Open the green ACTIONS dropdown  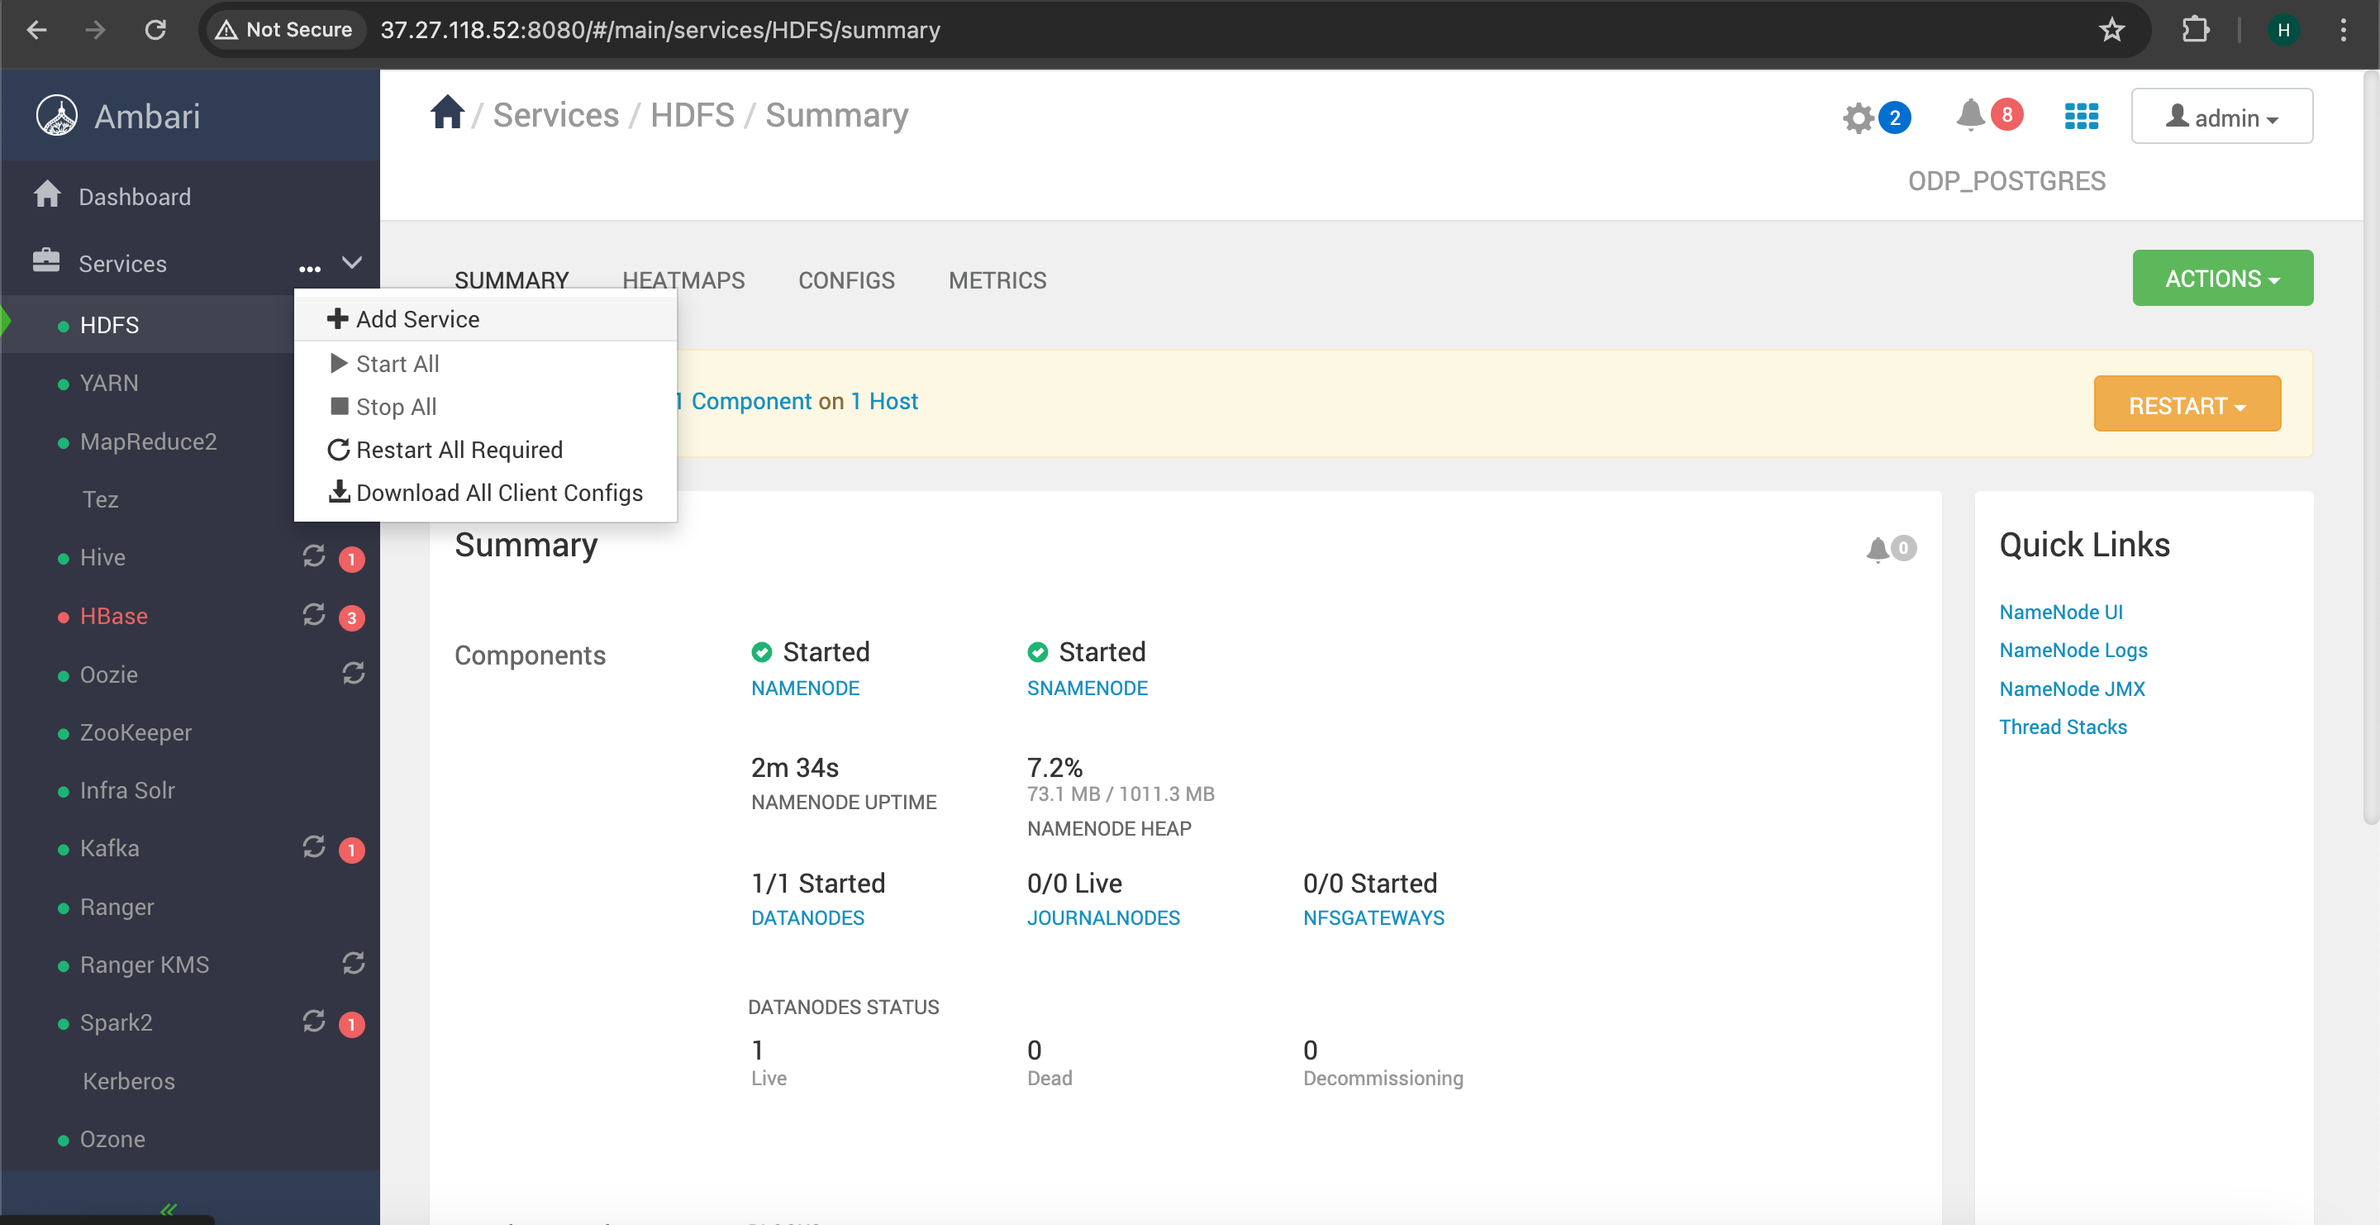(2222, 278)
